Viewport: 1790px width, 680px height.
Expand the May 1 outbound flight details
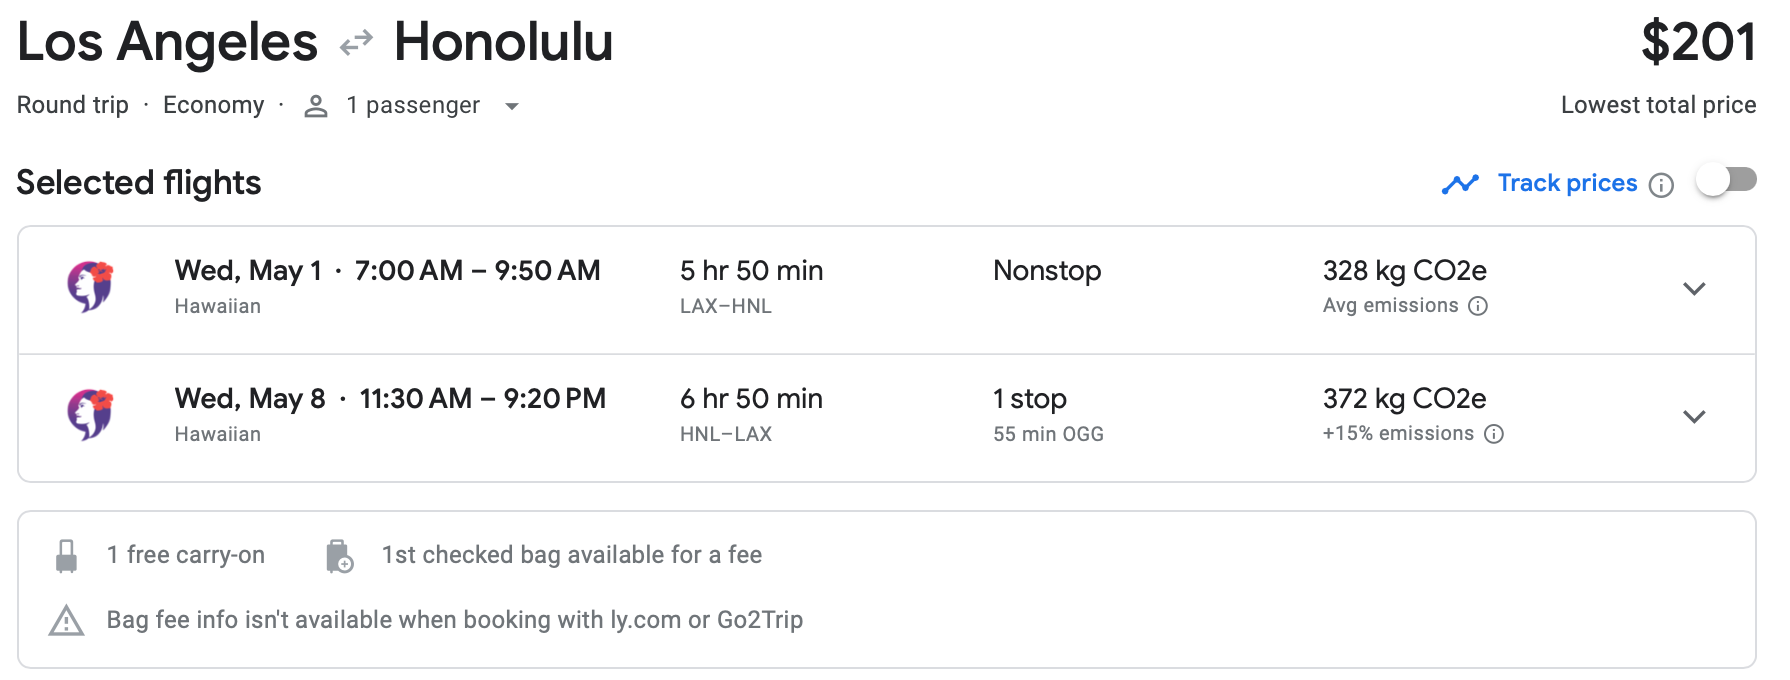pos(1694,289)
